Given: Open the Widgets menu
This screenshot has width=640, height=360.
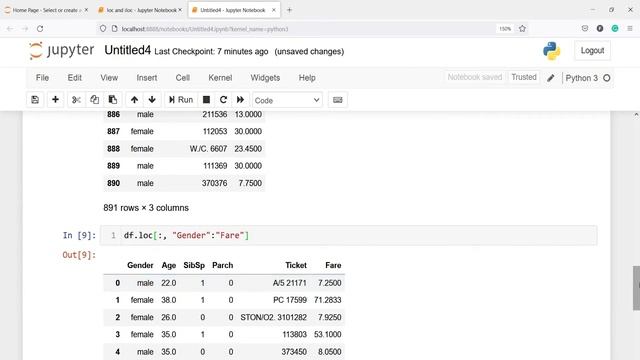Looking at the screenshot, I should coord(265,78).
